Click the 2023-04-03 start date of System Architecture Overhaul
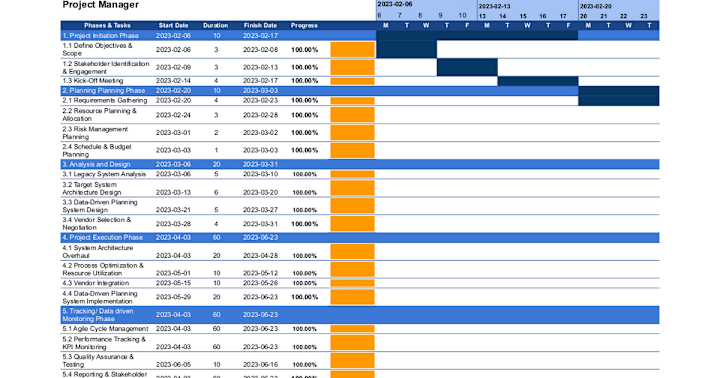720x378 pixels. tap(173, 256)
